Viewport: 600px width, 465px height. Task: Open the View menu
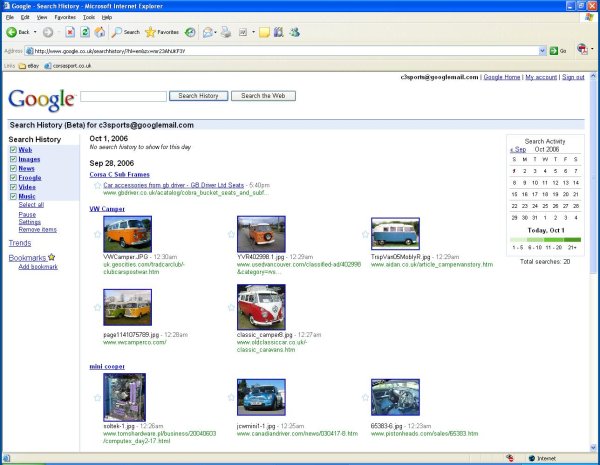[42, 17]
